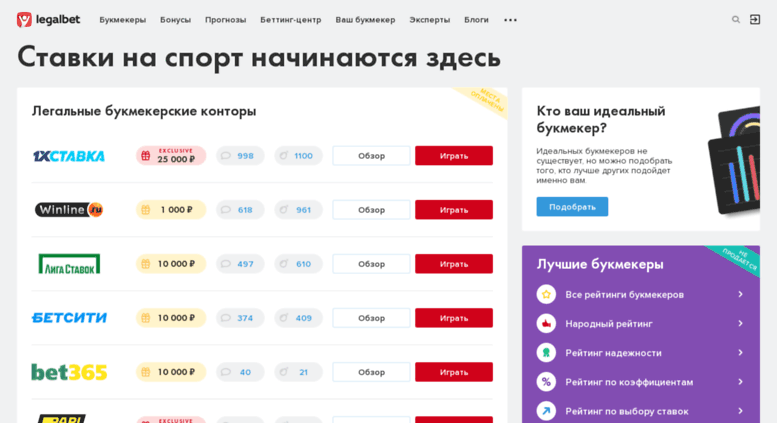The height and width of the screenshot is (423, 777).
Task: Open Рейтинг по выбору ставок link
Action: tap(627, 411)
